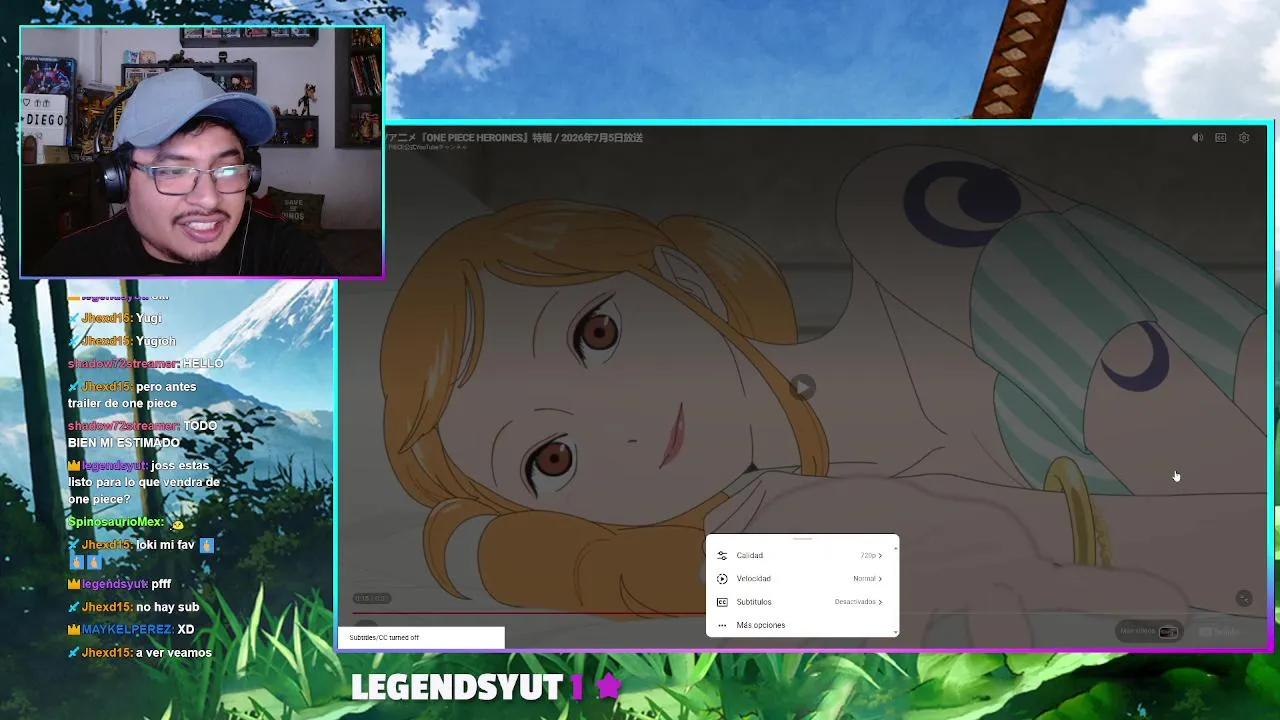Click the SpinosaurioMex username in chat
1280x720 pixels.
pos(116,522)
